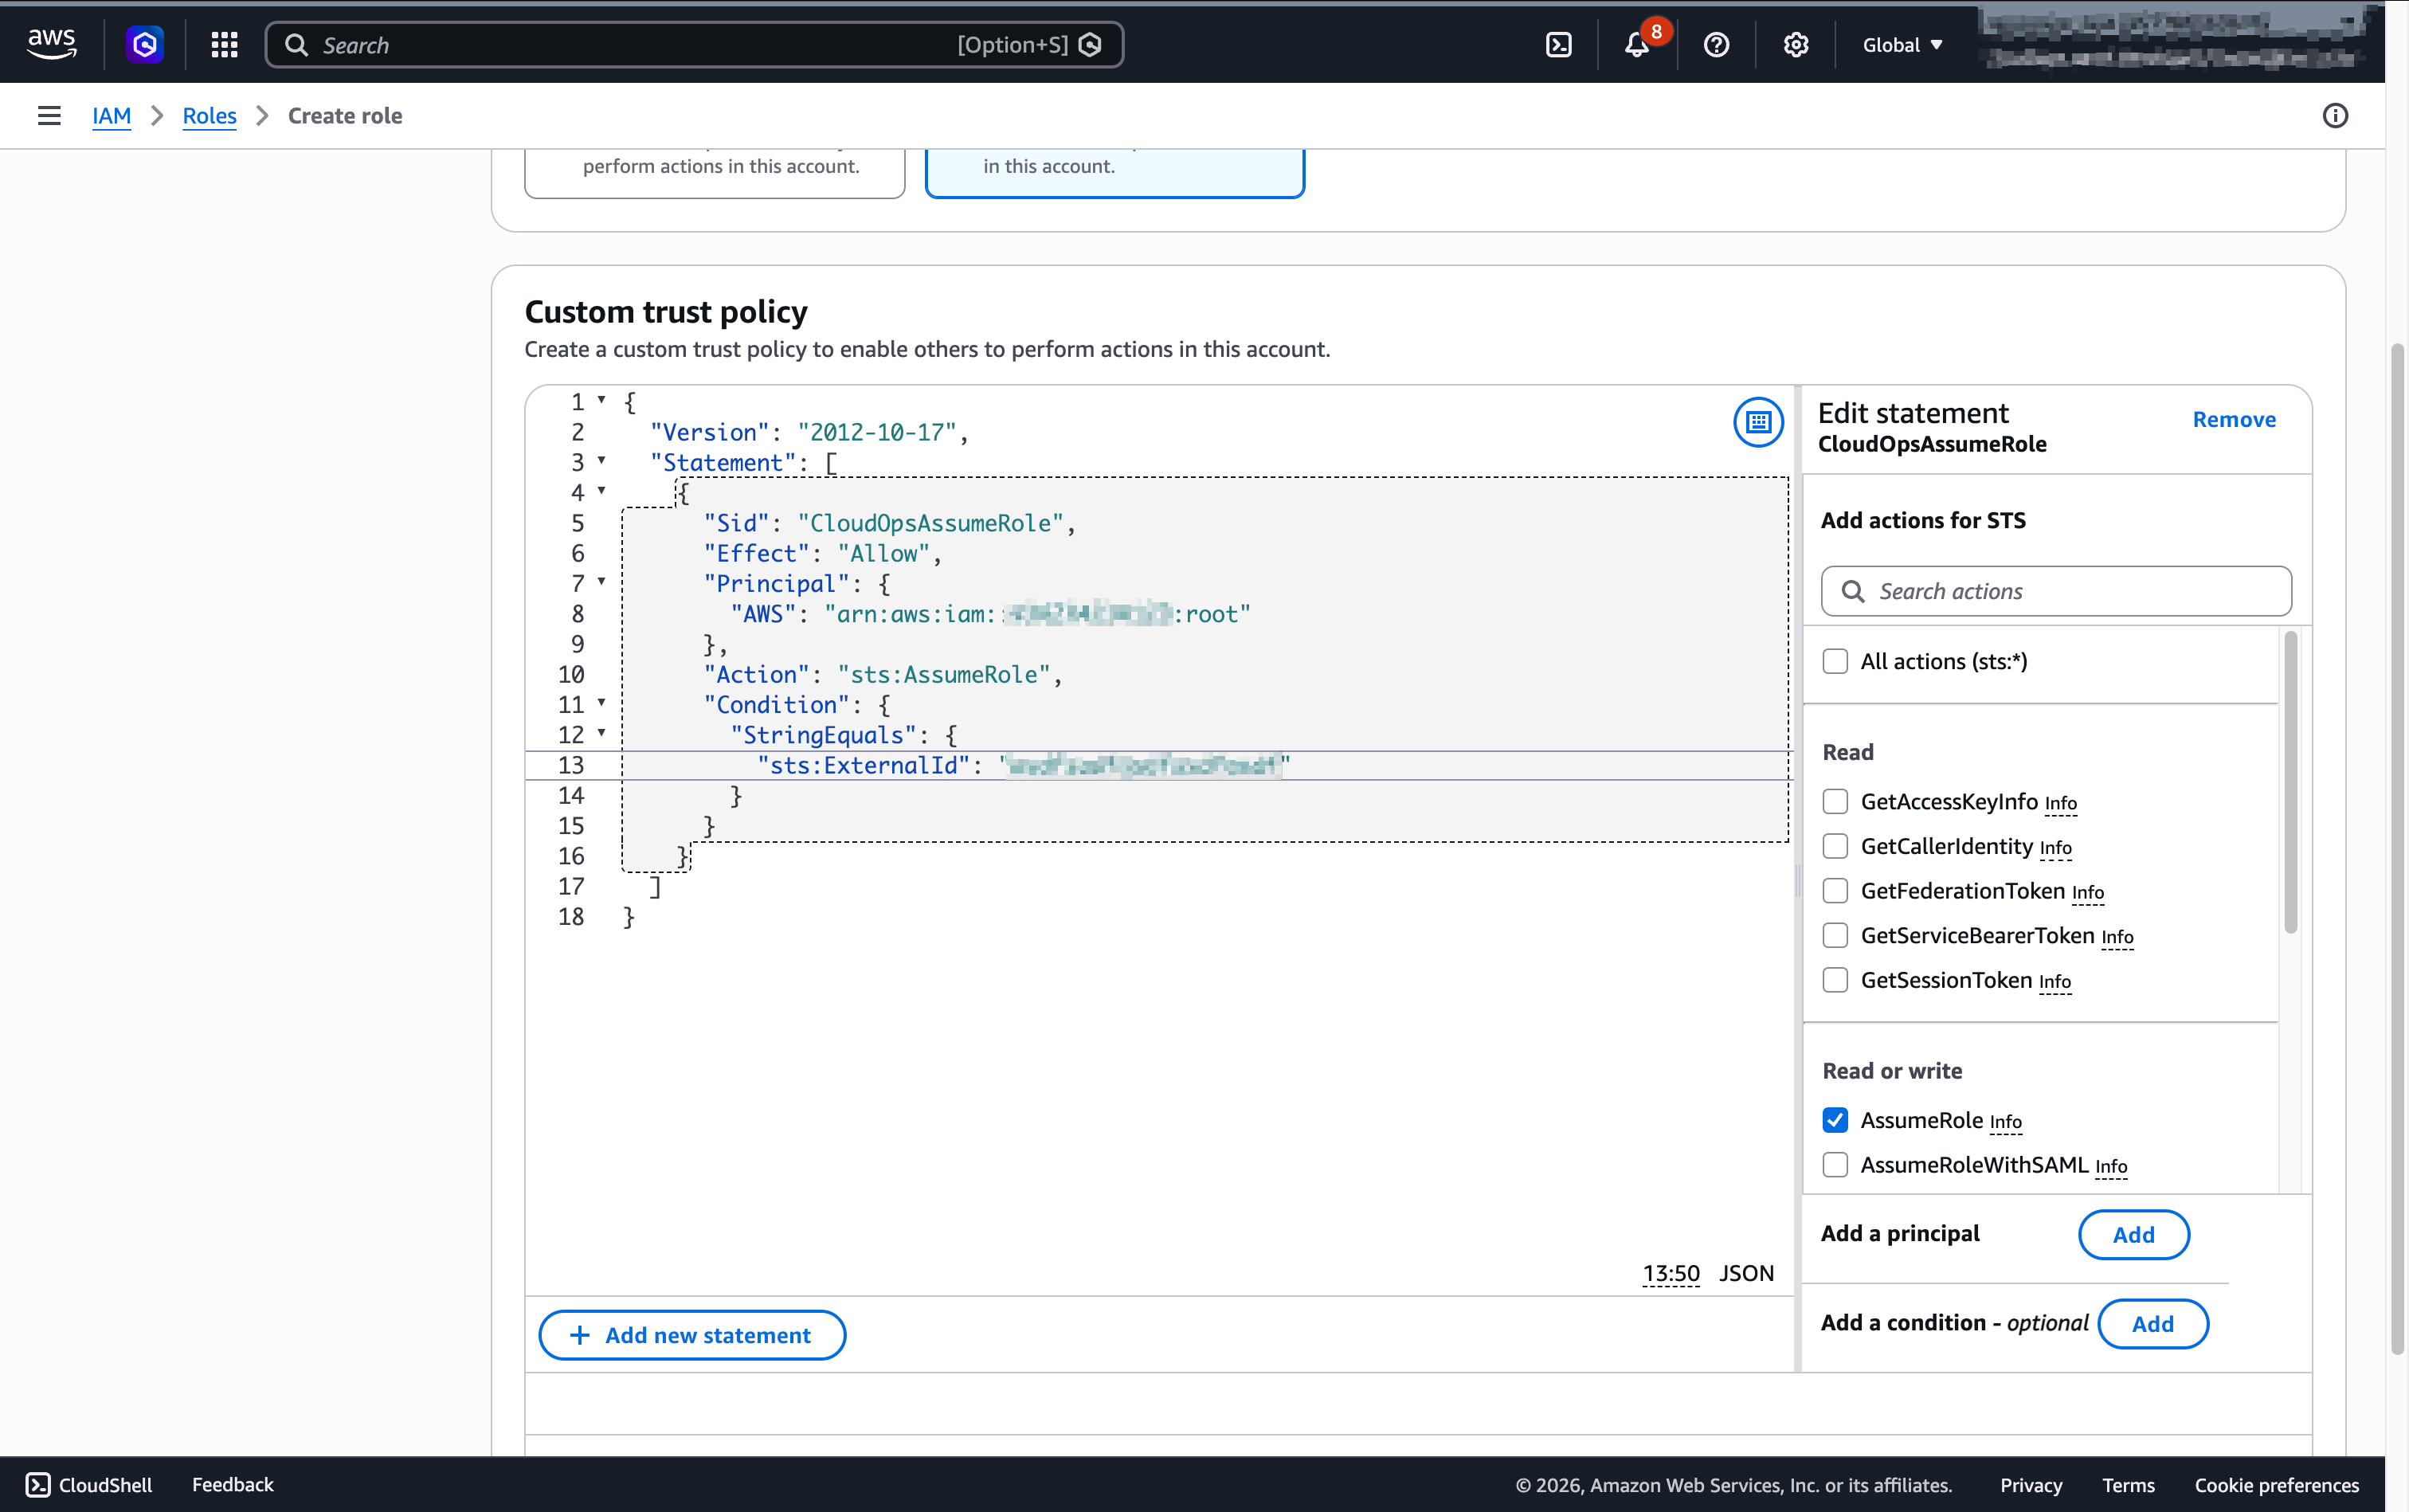Click the "Sid": "CloudOpsAssumeRole" line

pos(889,523)
